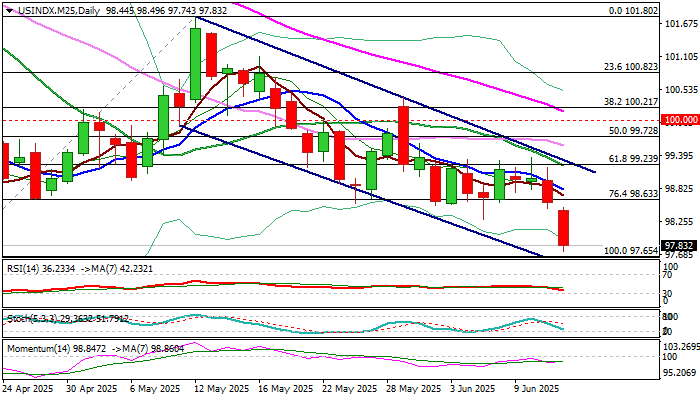
Task: Select the 0.0 101.802 Fibonacci level label
Action: click(x=633, y=11)
